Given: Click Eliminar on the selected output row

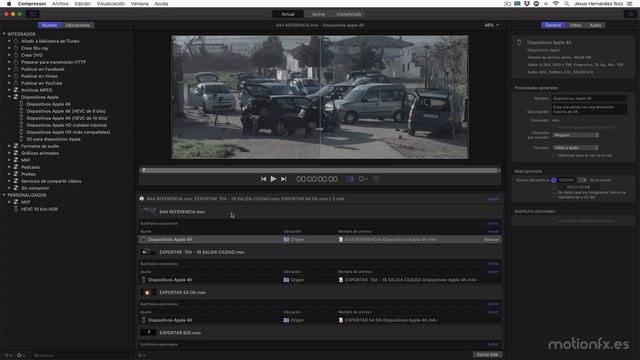Looking at the screenshot, I should (x=491, y=240).
